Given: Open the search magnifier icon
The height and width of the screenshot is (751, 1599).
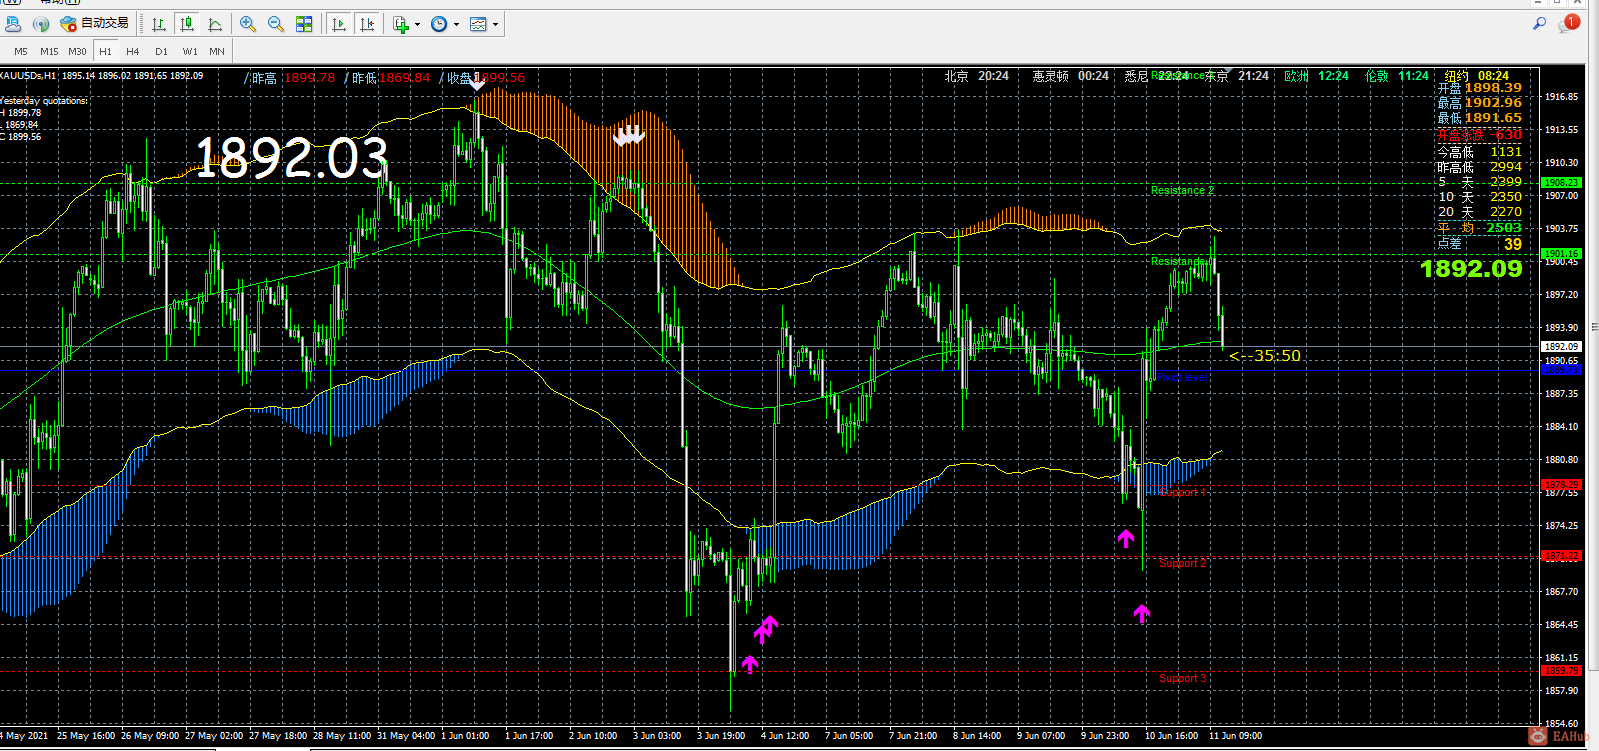Looking at the screenshot, I should (x=1540, y=23).
